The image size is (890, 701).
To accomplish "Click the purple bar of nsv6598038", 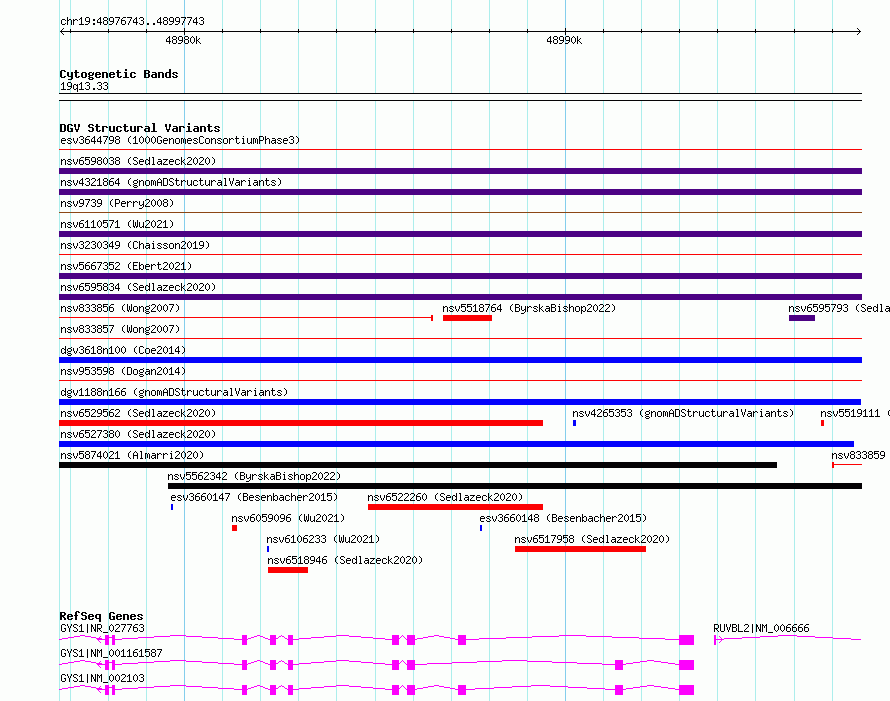I will (x=460, y=171).
